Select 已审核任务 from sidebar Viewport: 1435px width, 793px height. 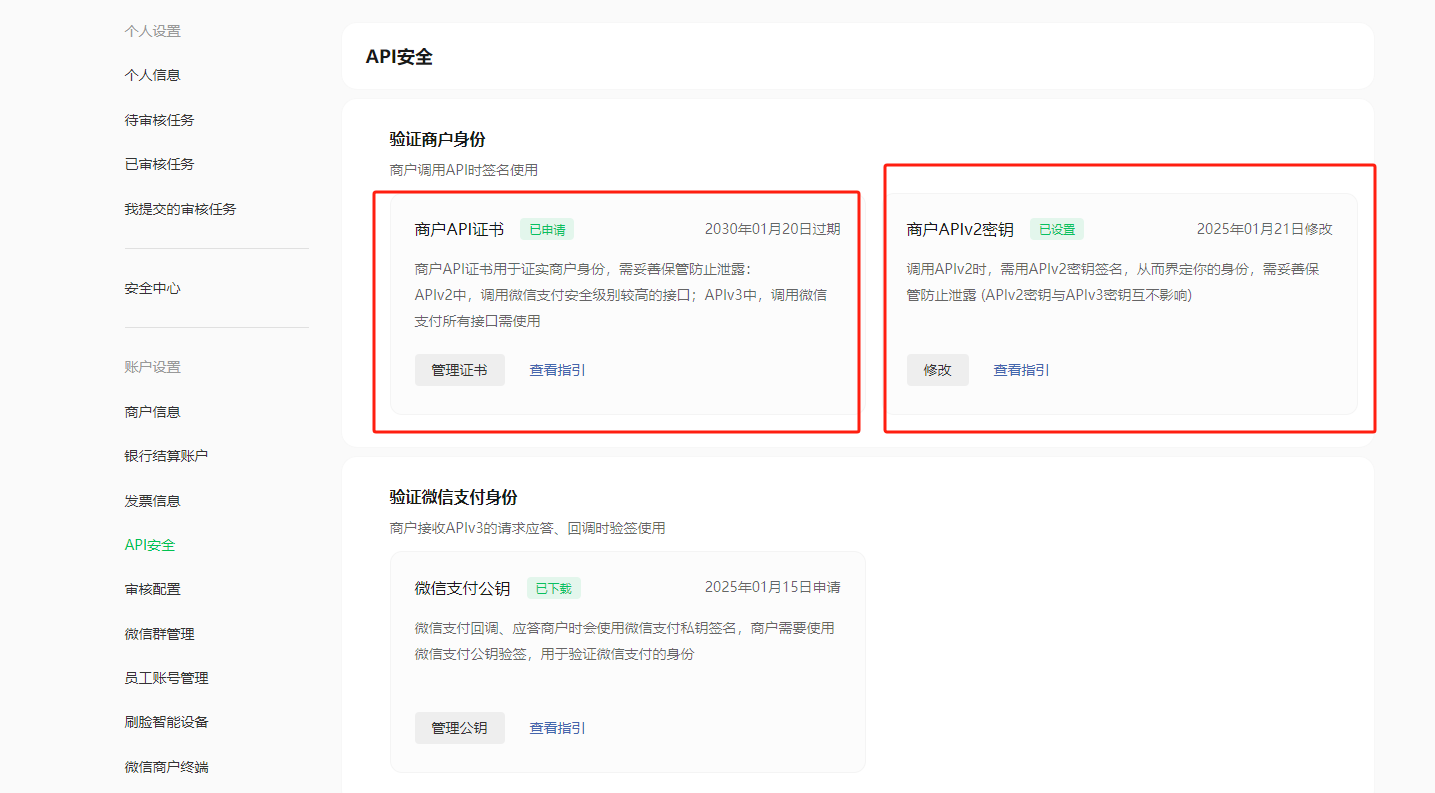pyautogui.click(x=159, y=164)
